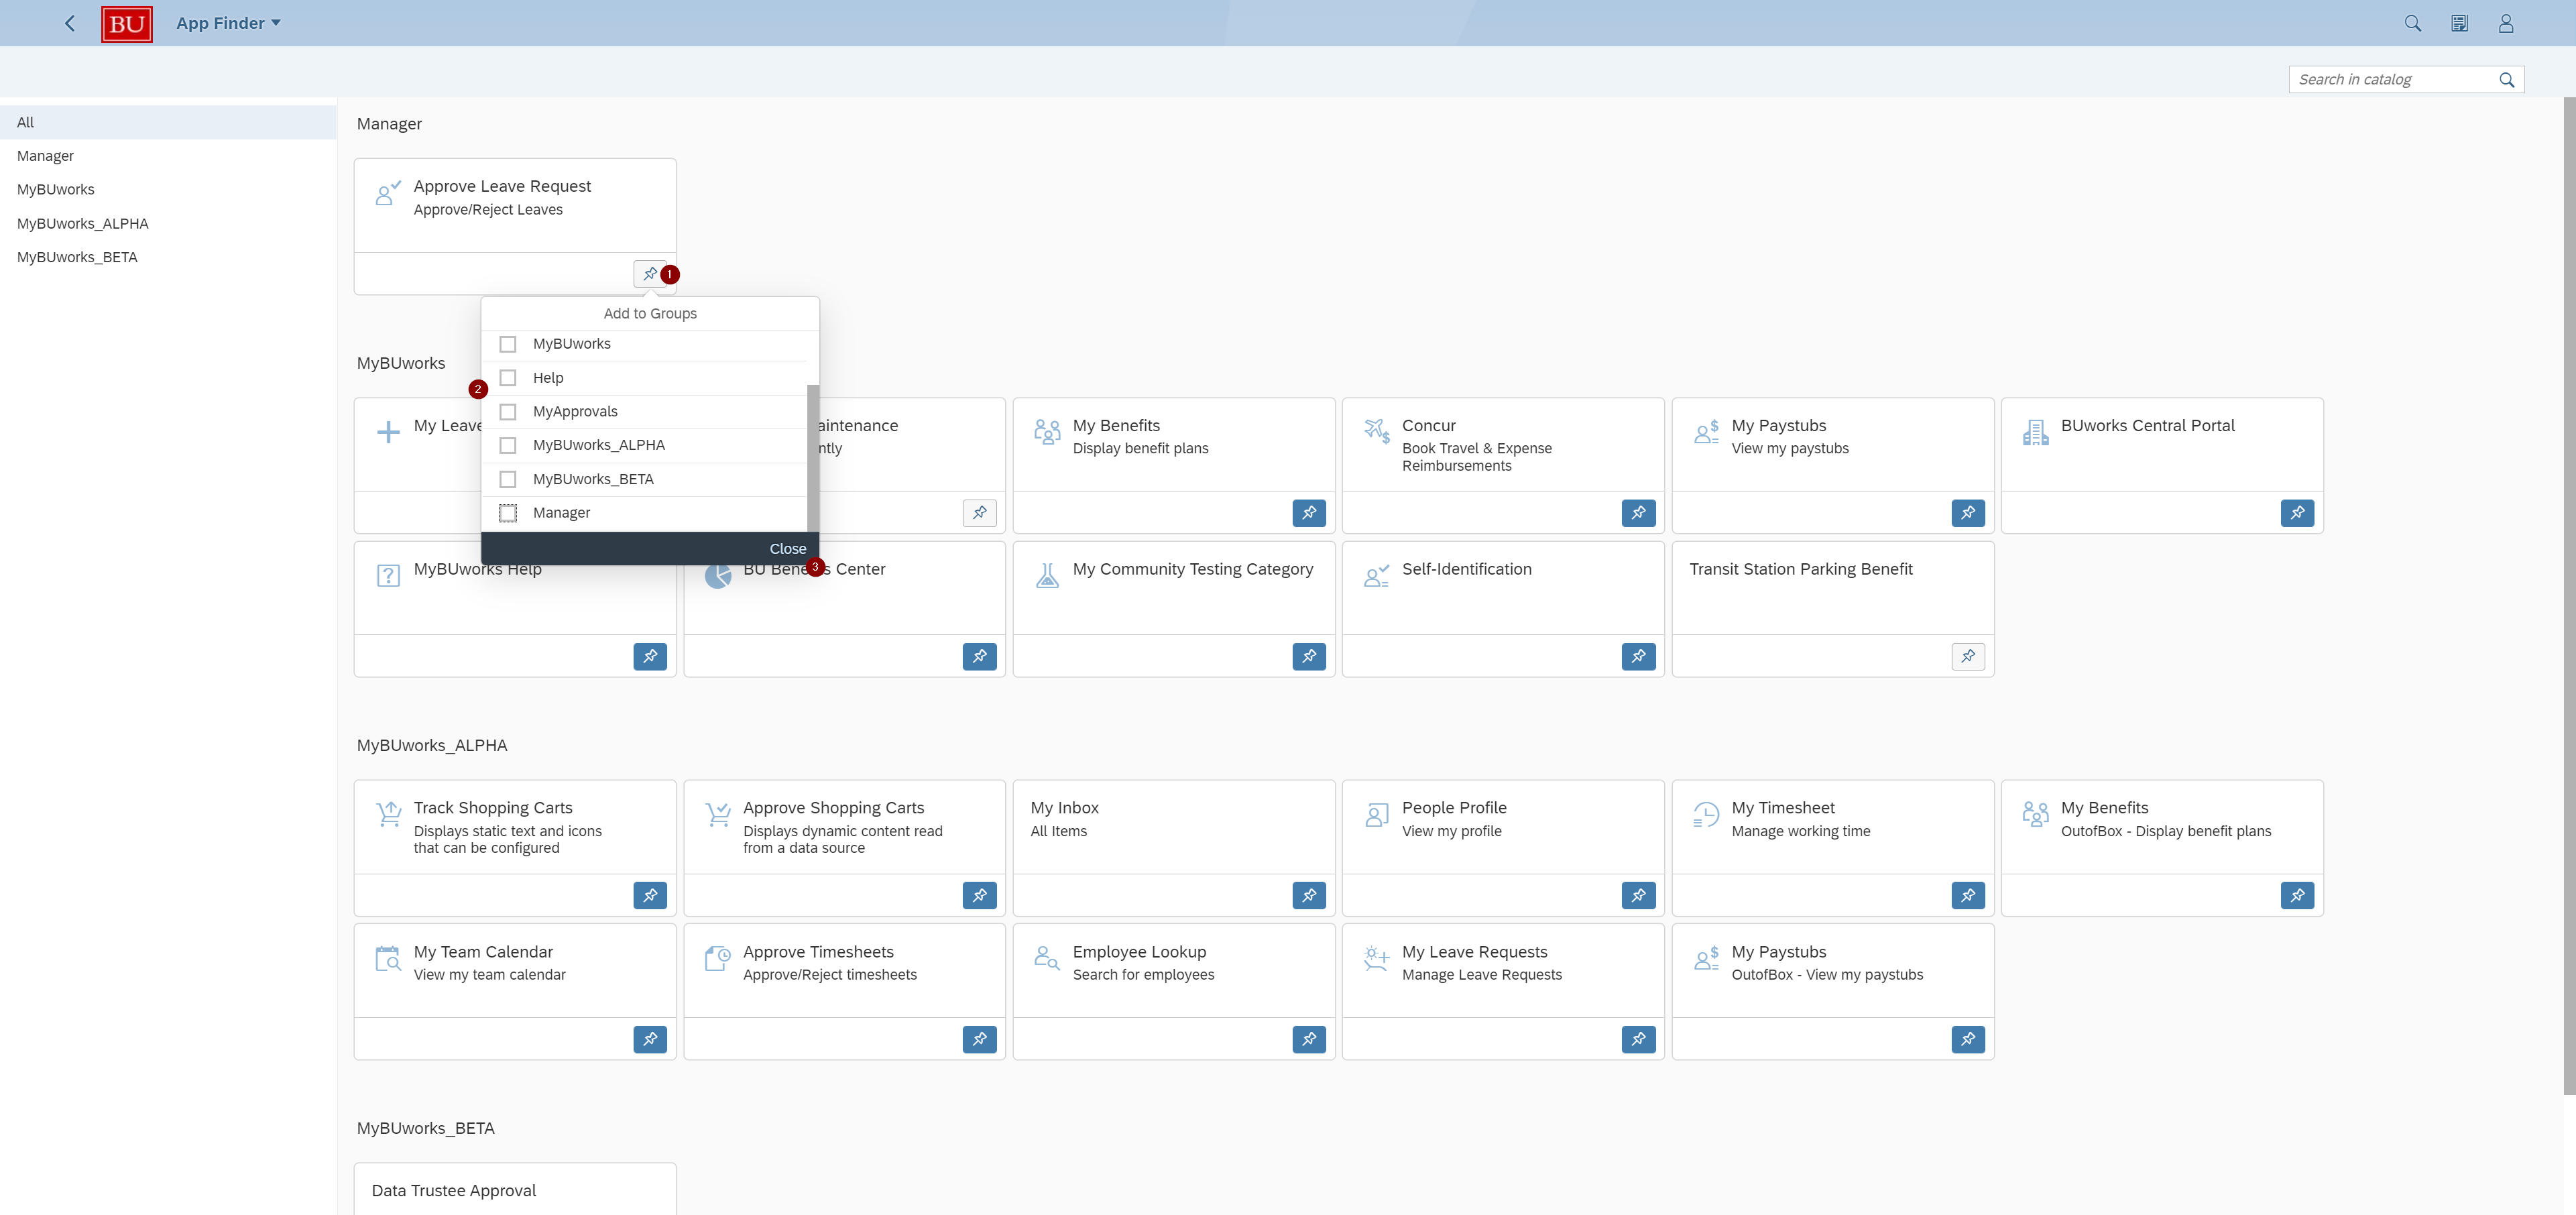Open the header search magnifier icon
The image size is (2576, 1215).
2413,23
